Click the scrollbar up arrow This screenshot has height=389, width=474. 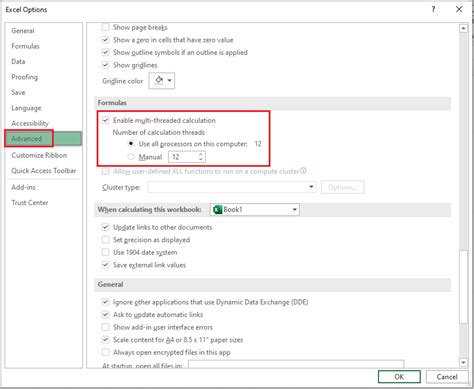point(463,28)
